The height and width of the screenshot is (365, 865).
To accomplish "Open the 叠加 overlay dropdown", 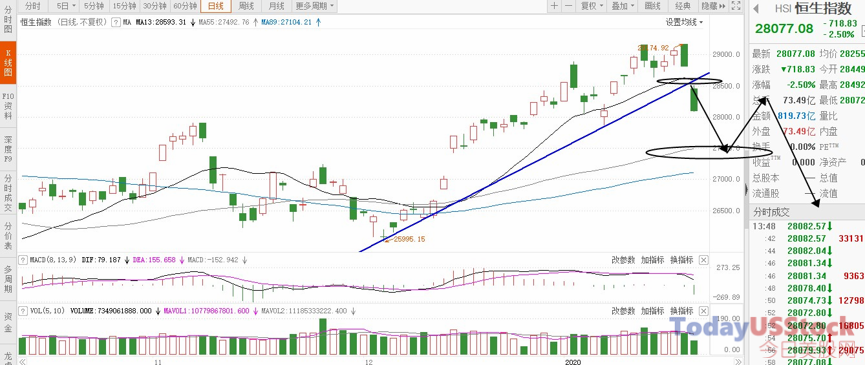I will 623,6.
